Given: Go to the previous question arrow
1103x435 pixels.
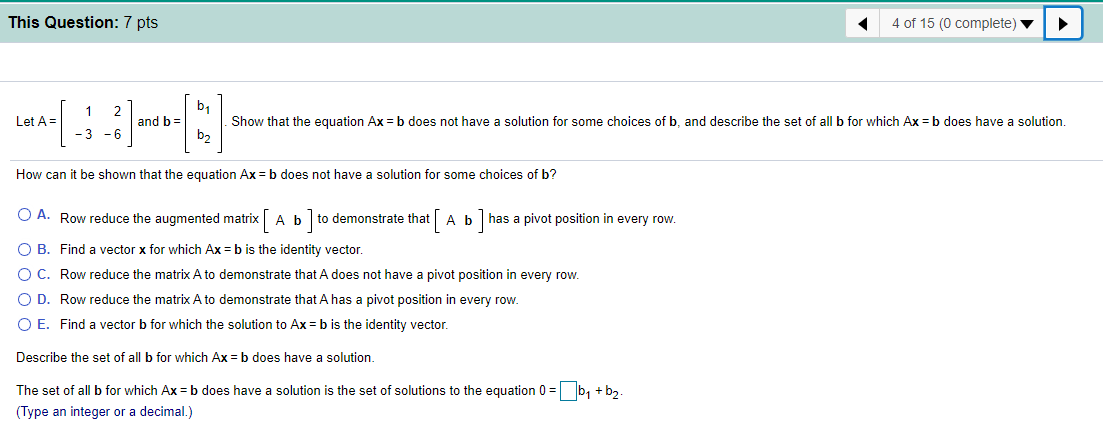Looking at the screenshot, I should pos(863,23).
